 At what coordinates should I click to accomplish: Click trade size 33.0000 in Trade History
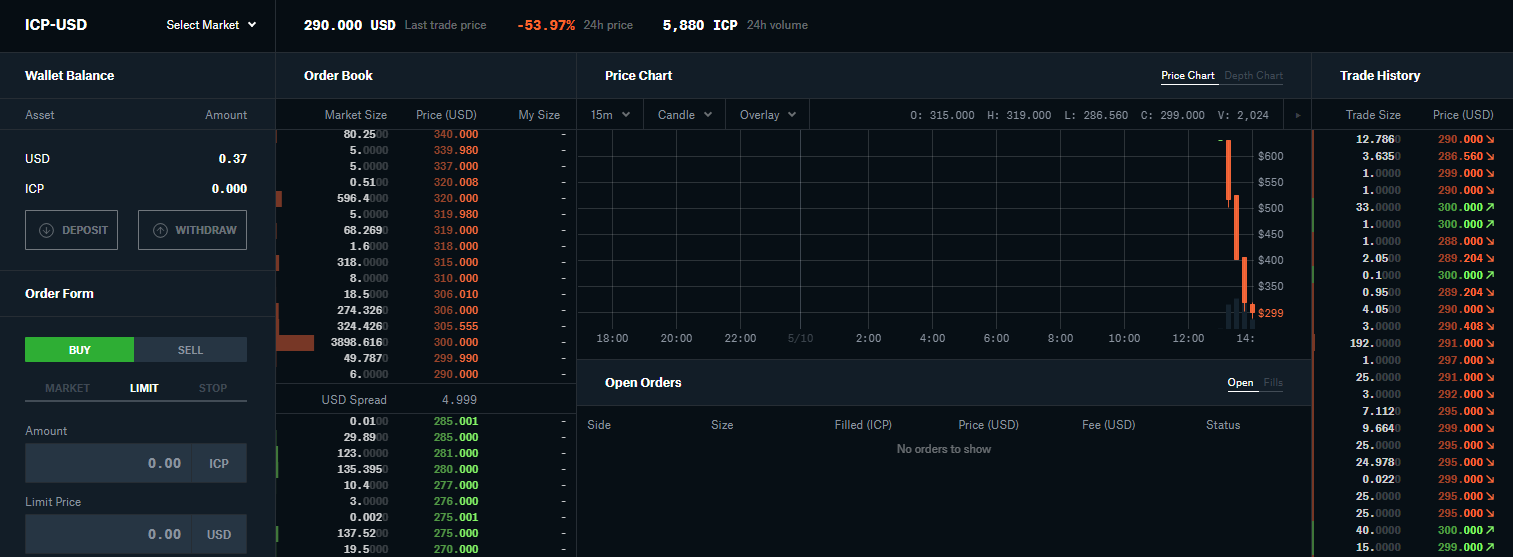pos(1378,207)
